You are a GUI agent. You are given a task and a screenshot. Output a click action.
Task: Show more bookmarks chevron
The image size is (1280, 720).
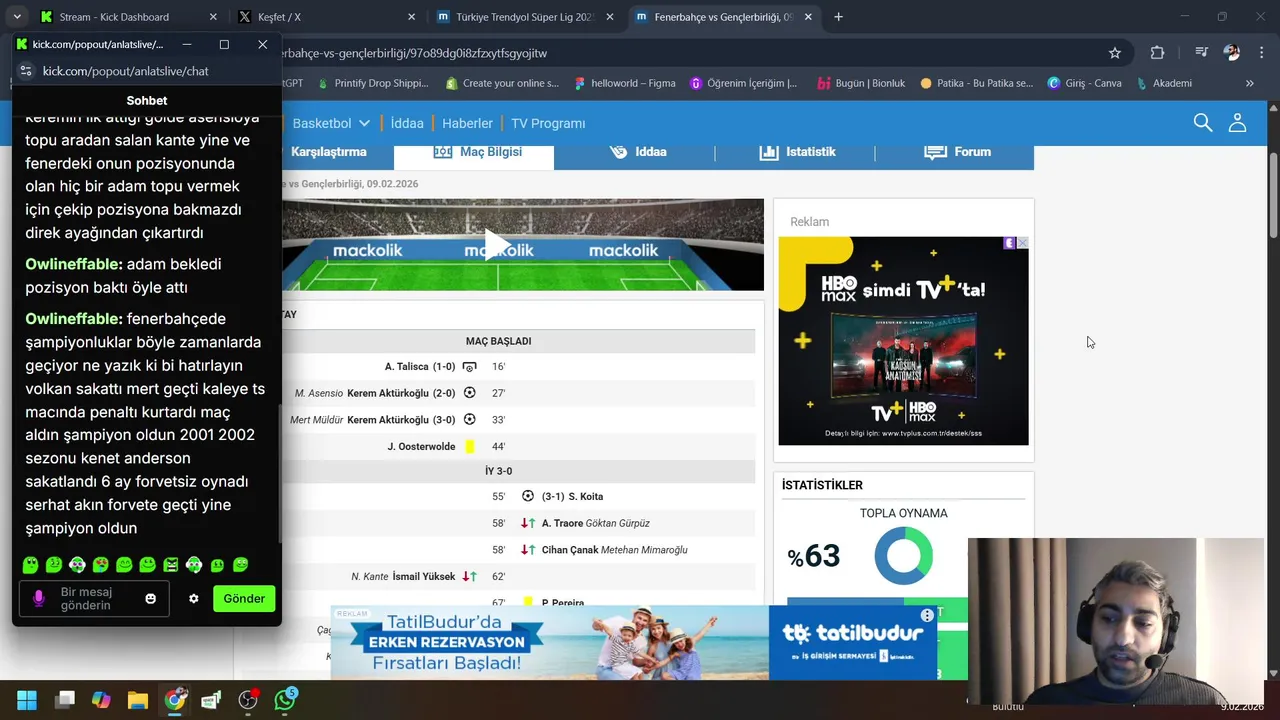coord(1249,83)
